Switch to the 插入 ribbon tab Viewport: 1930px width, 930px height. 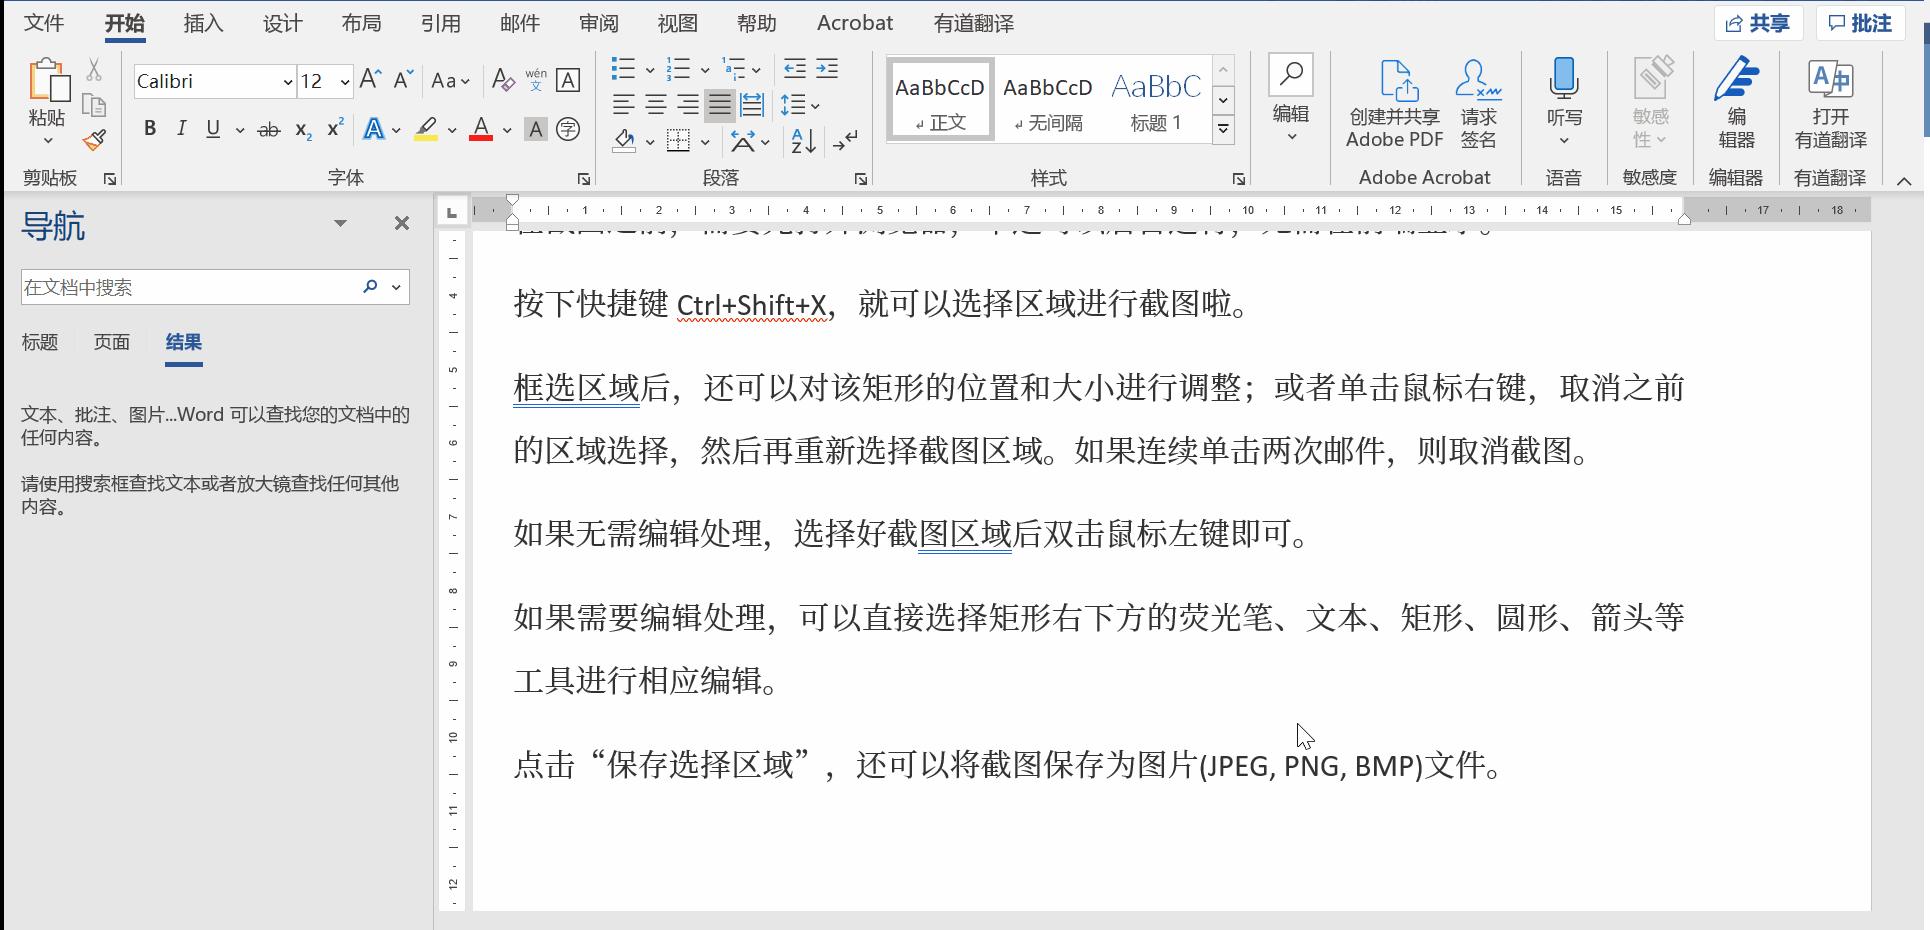tap(202, 22)
